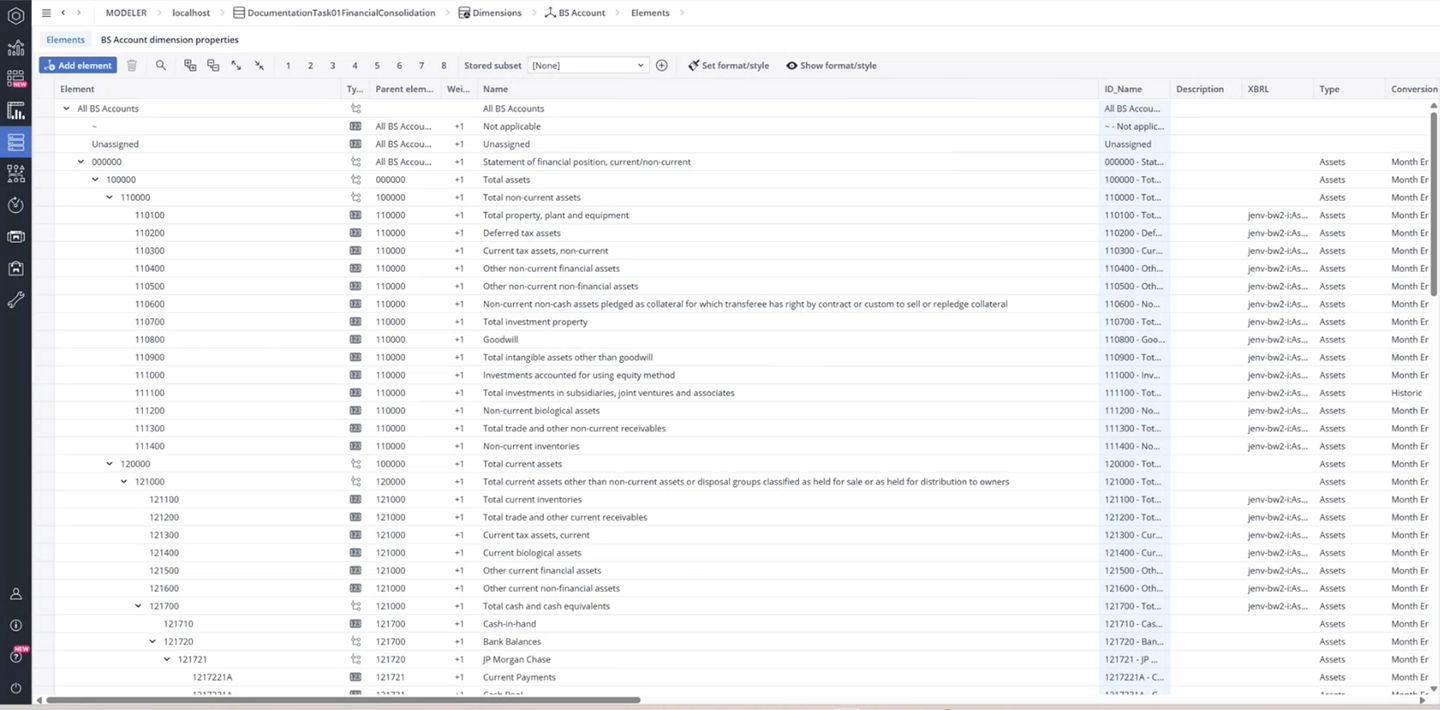Screen dimensions: 1440x710
Task: Click the trash delete element icon
Action: 131,65
